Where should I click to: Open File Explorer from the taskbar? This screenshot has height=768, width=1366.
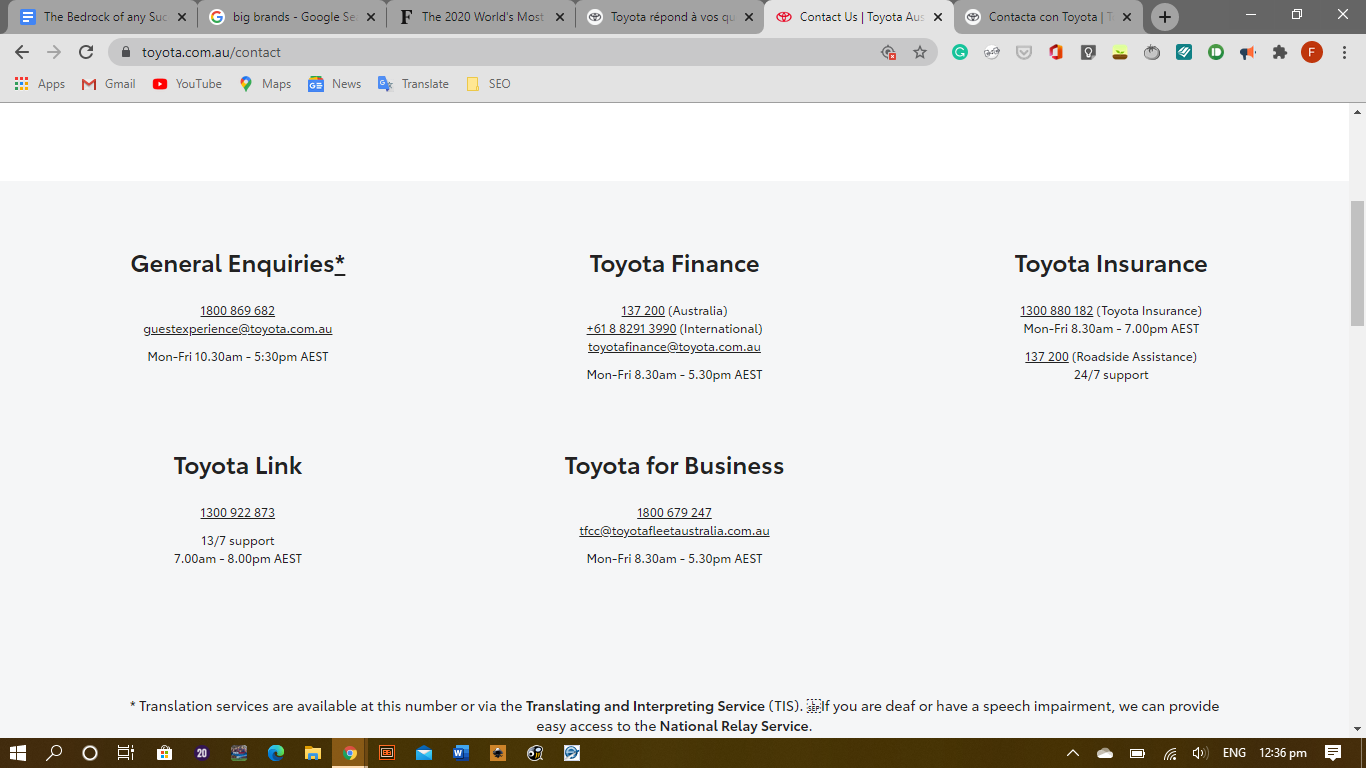313,753
